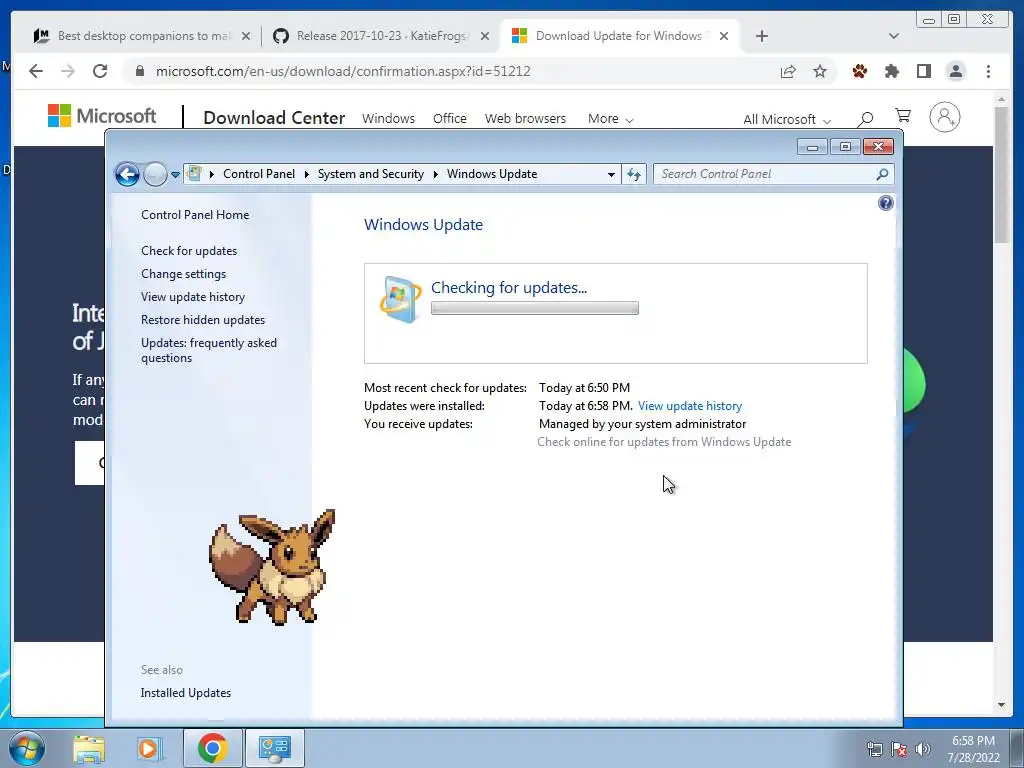
Task: Reload the Microsoft download page
Action: (100, 71)
